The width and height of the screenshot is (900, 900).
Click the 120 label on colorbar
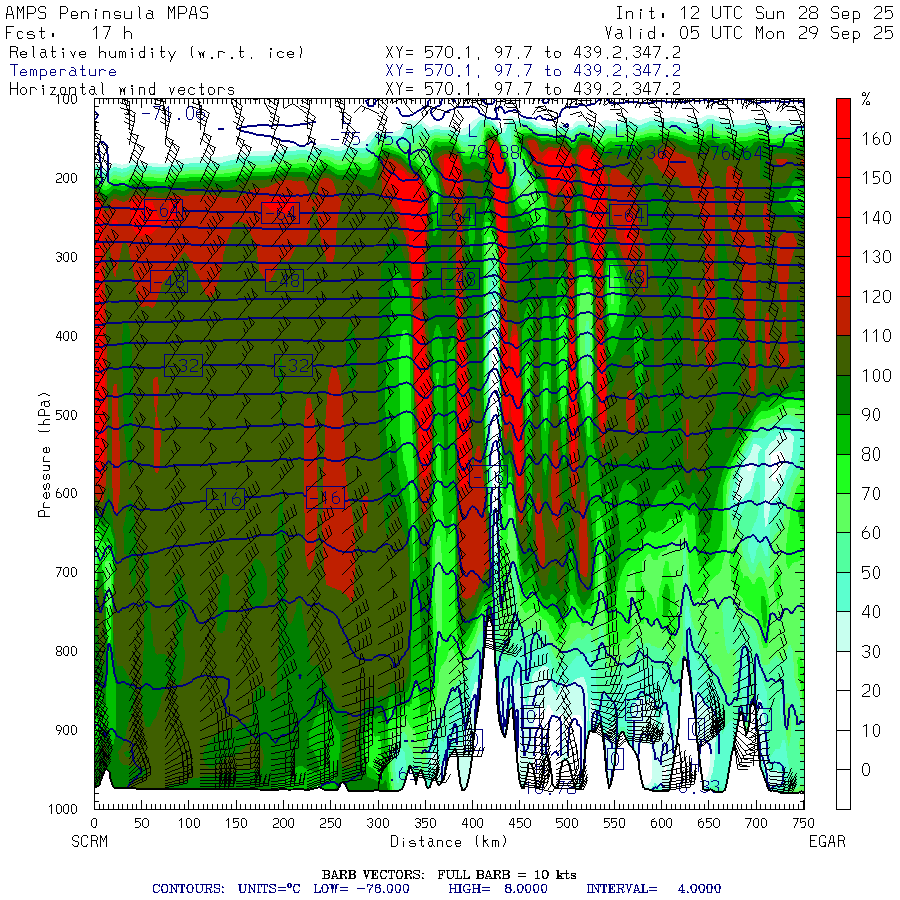click(876, 297)
